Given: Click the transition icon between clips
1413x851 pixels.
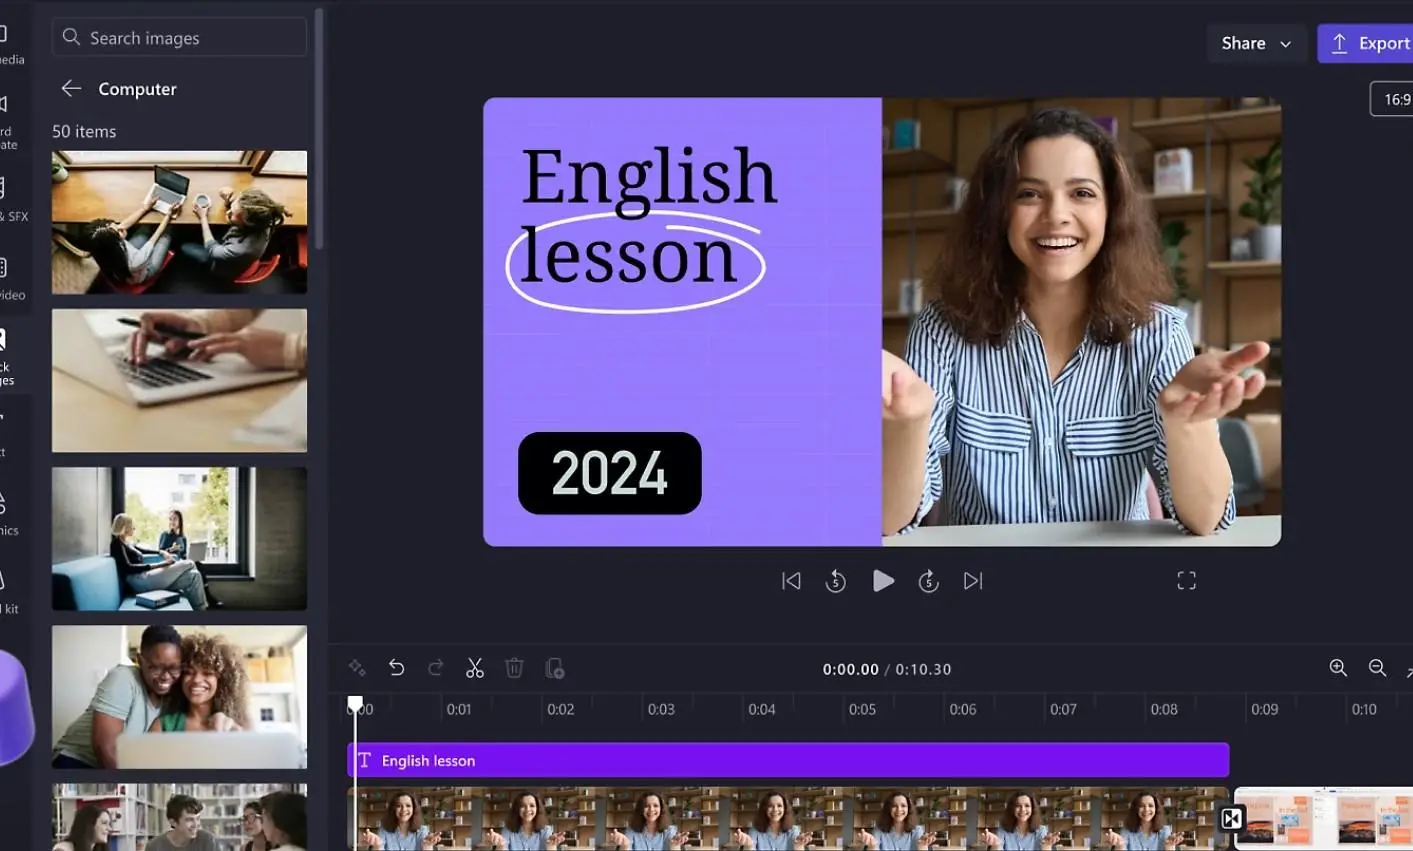Looking at the screenshot, I should [1232, 819].
